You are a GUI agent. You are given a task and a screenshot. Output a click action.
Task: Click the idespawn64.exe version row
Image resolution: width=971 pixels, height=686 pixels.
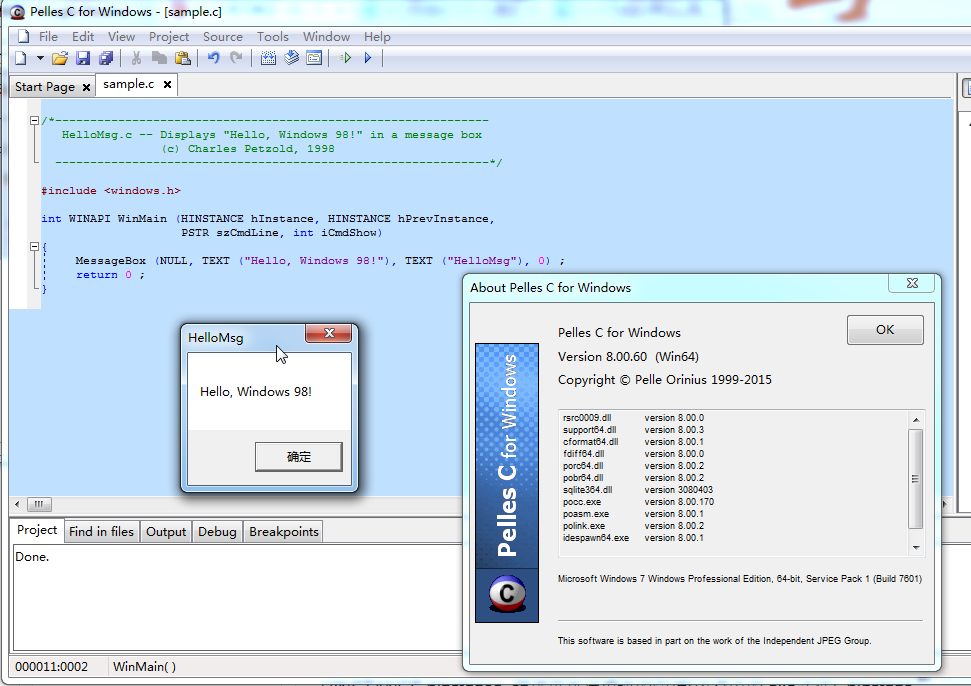pyautogui.click(x=634, y=538)
